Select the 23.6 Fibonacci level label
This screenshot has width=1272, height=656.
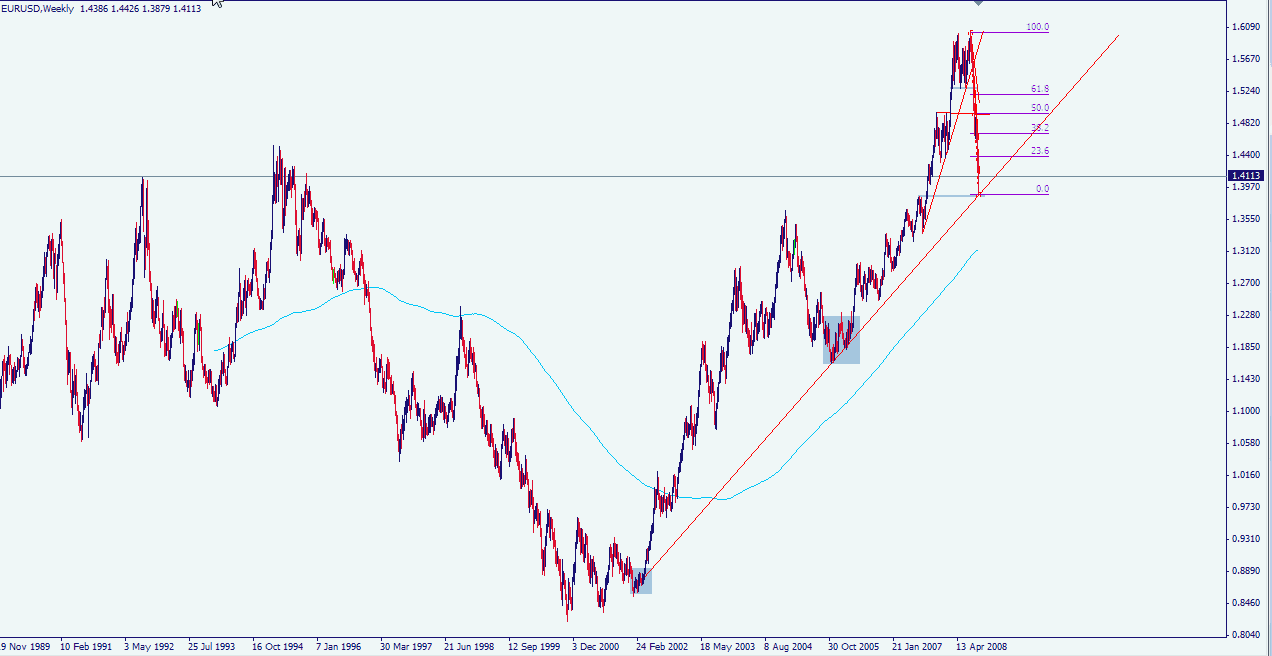[1040, 151]
